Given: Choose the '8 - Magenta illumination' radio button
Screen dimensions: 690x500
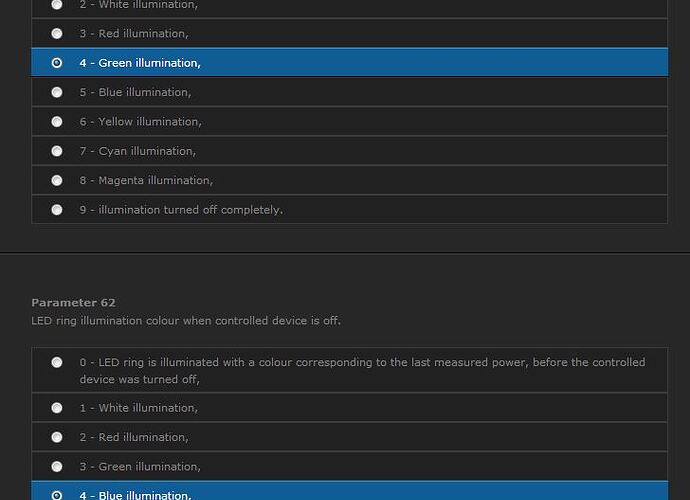Looking at the screenshot, I should [57, 181].
